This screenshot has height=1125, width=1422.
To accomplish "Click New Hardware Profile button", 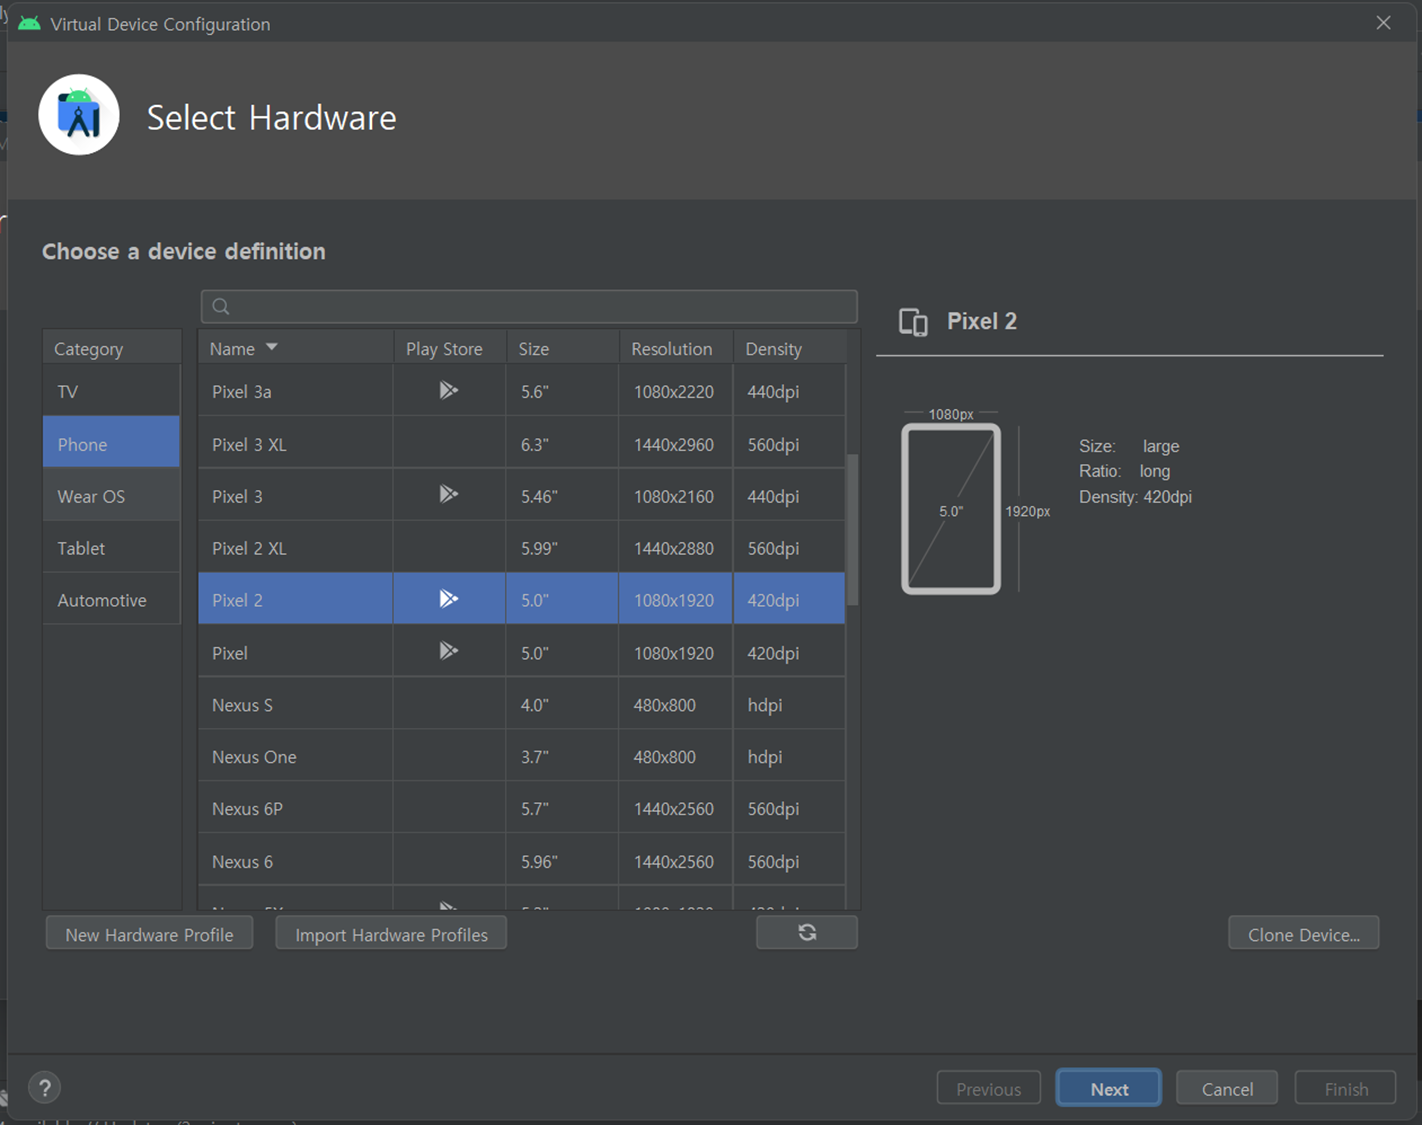I will point(149,933).
